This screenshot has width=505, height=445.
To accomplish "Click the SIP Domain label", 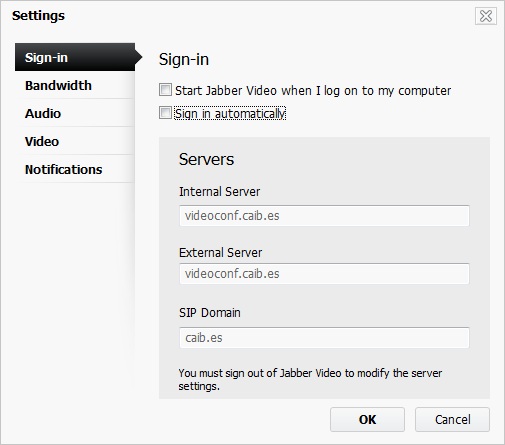I will tap(210, 313).
